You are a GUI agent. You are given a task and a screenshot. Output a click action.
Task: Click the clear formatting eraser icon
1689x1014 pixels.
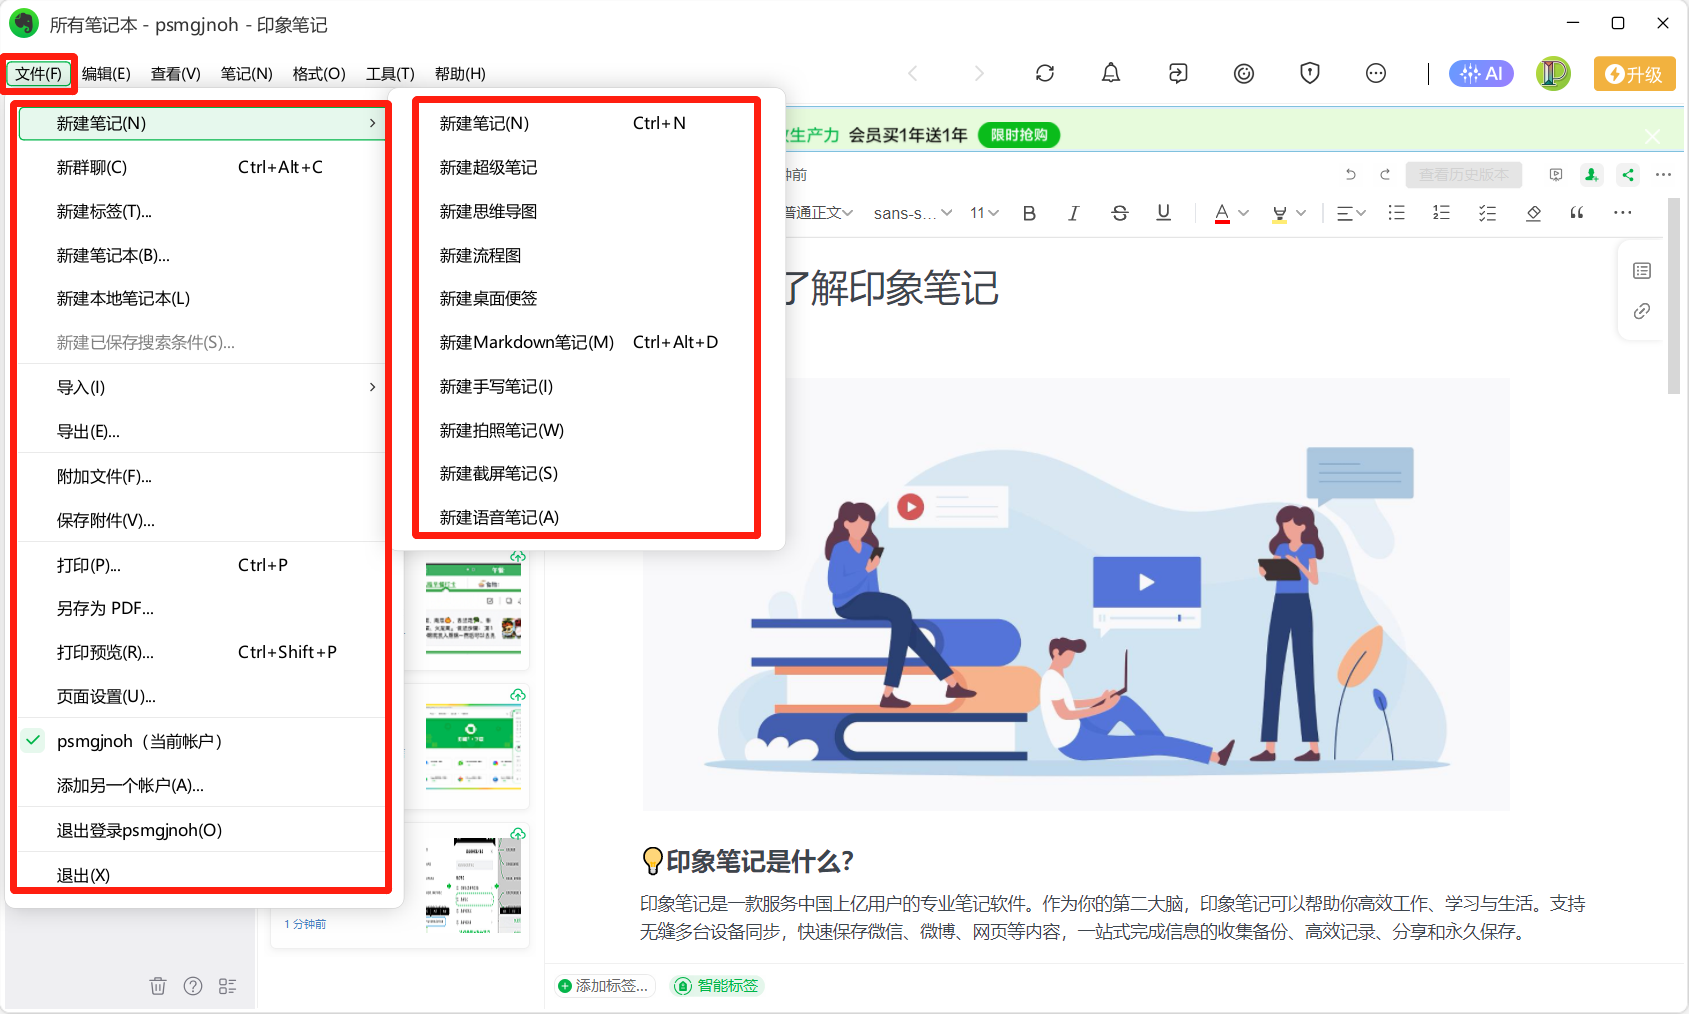[1533, 213]
